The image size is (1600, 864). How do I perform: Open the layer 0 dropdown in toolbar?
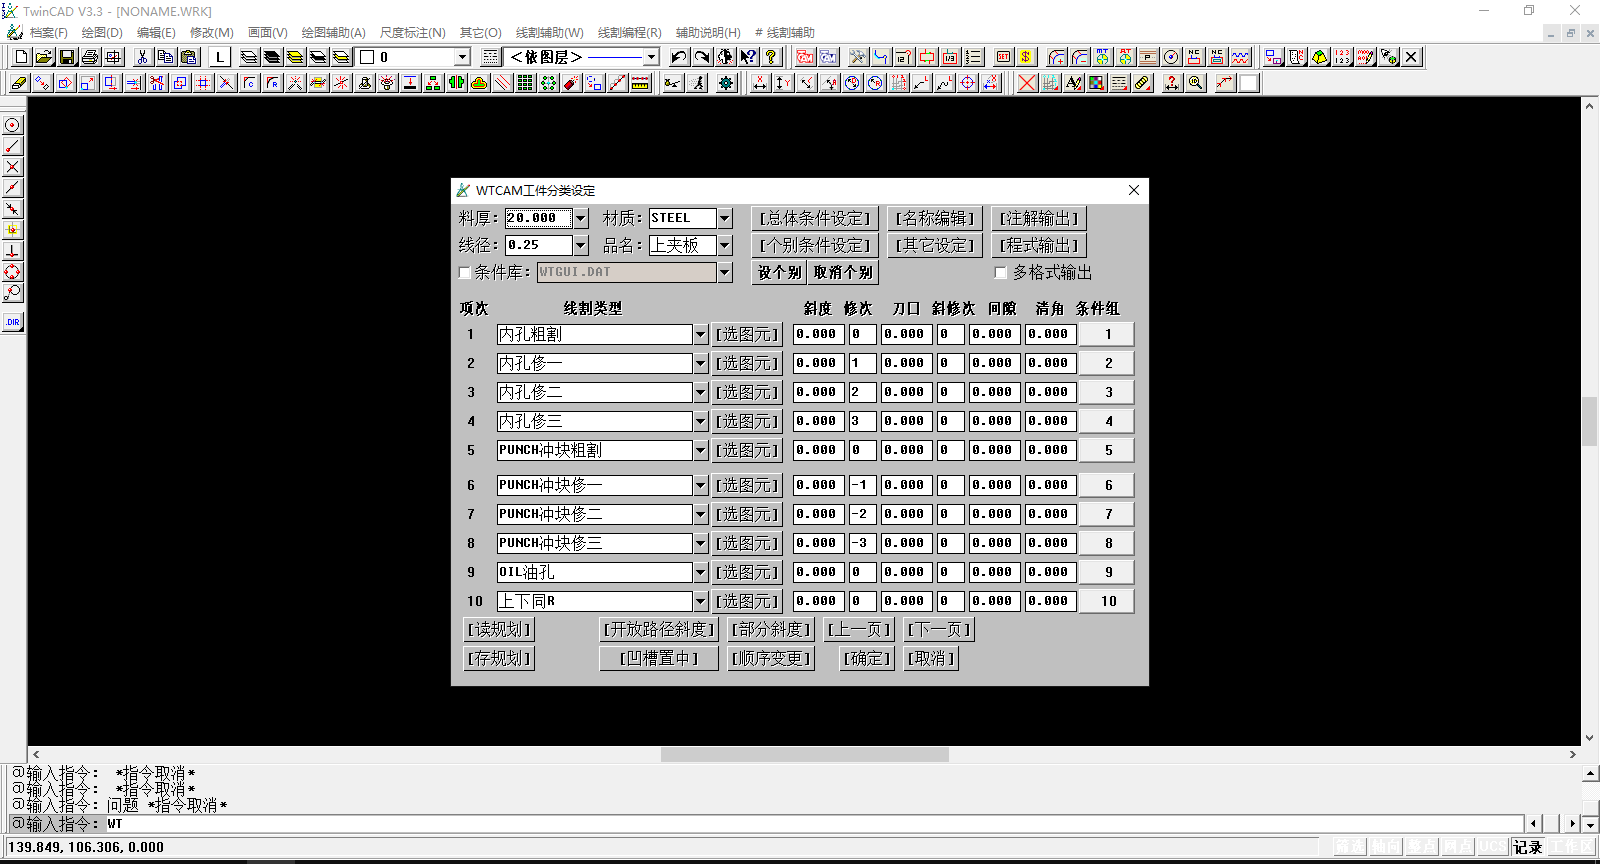point(462,57)
